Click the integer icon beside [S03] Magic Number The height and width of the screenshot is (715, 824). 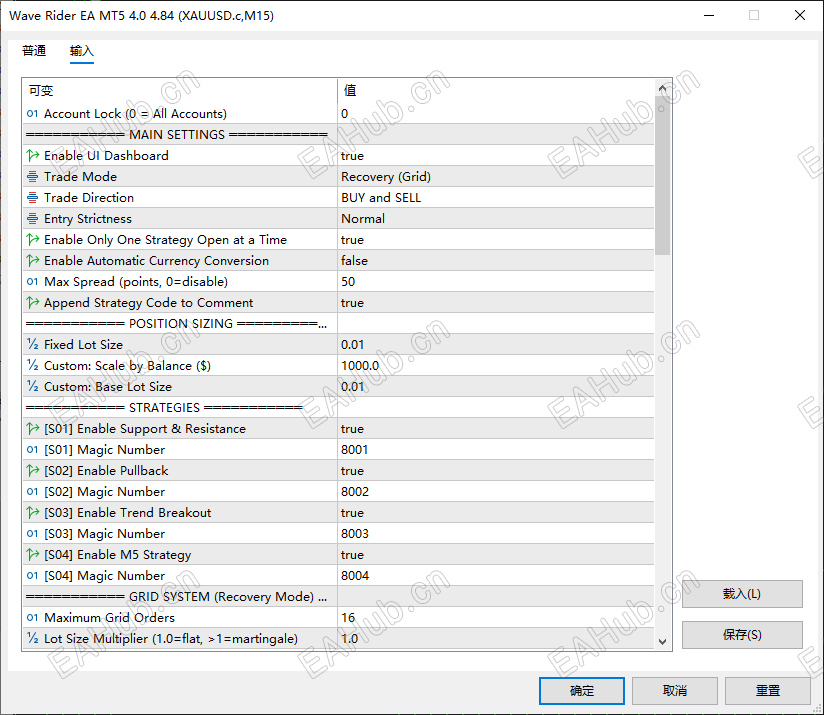[33, 534]
